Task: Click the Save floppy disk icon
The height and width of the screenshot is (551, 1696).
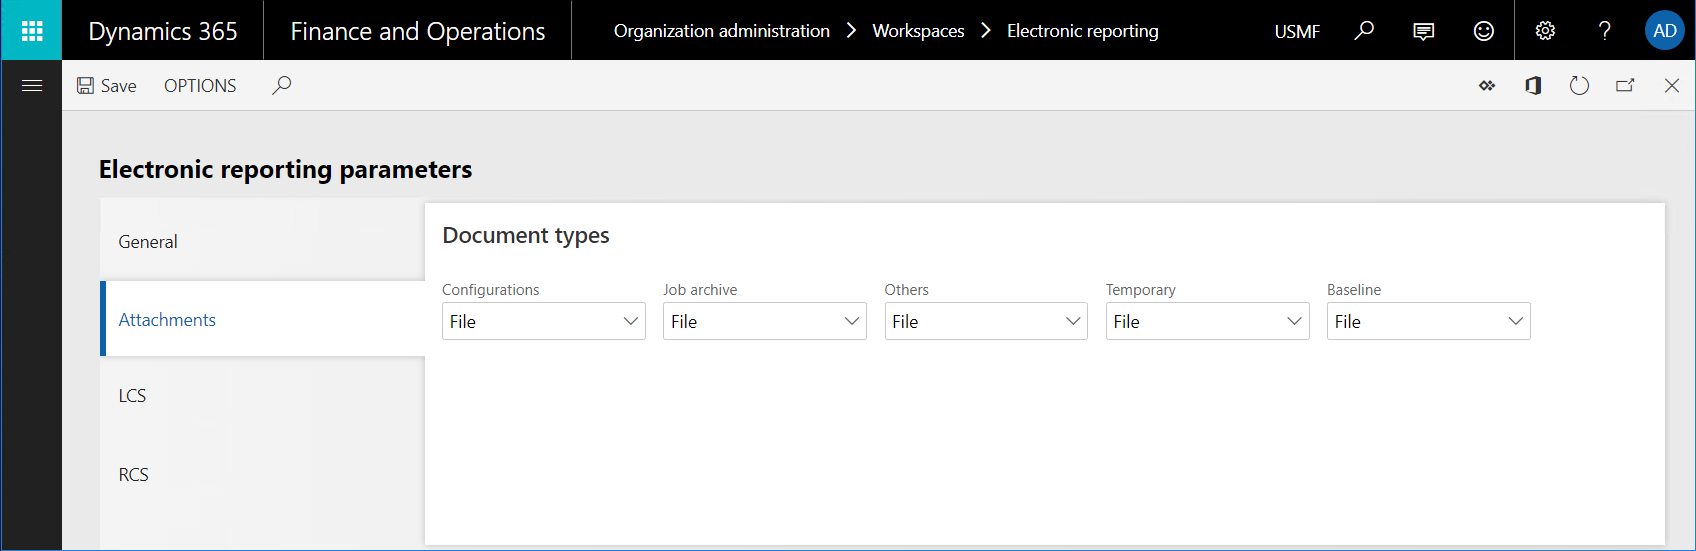Action: point(86,86)
